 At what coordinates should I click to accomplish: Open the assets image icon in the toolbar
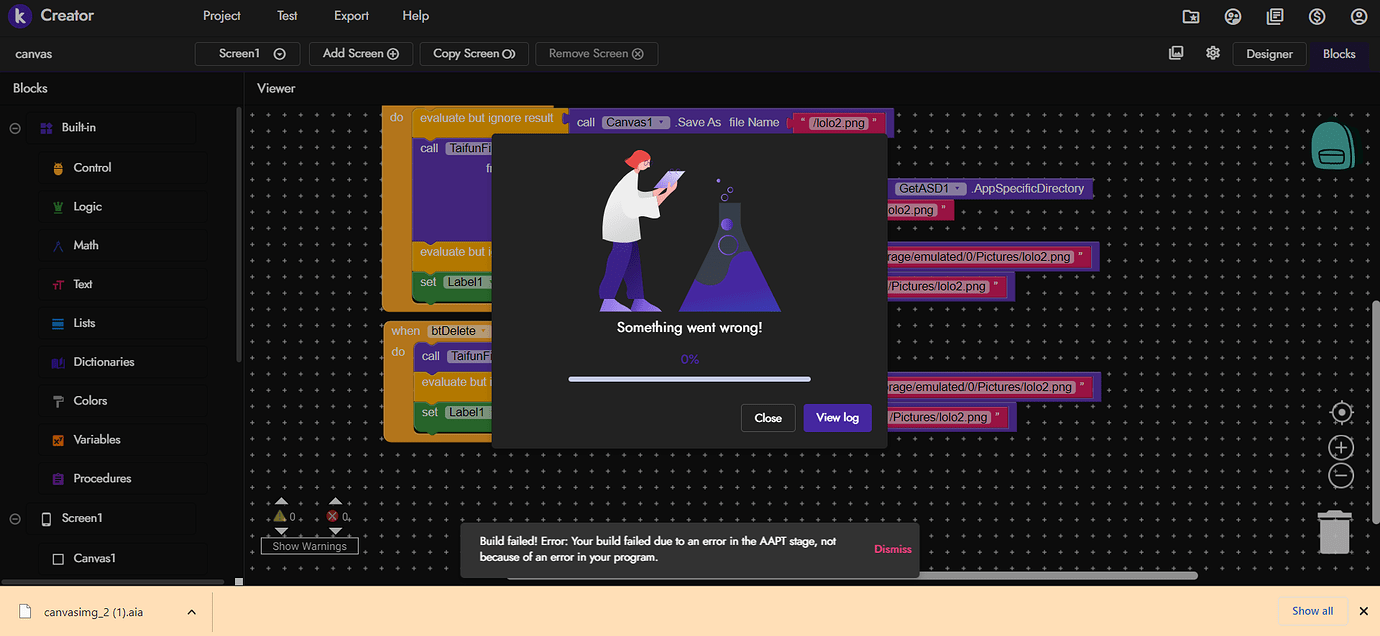point(1176,53)
